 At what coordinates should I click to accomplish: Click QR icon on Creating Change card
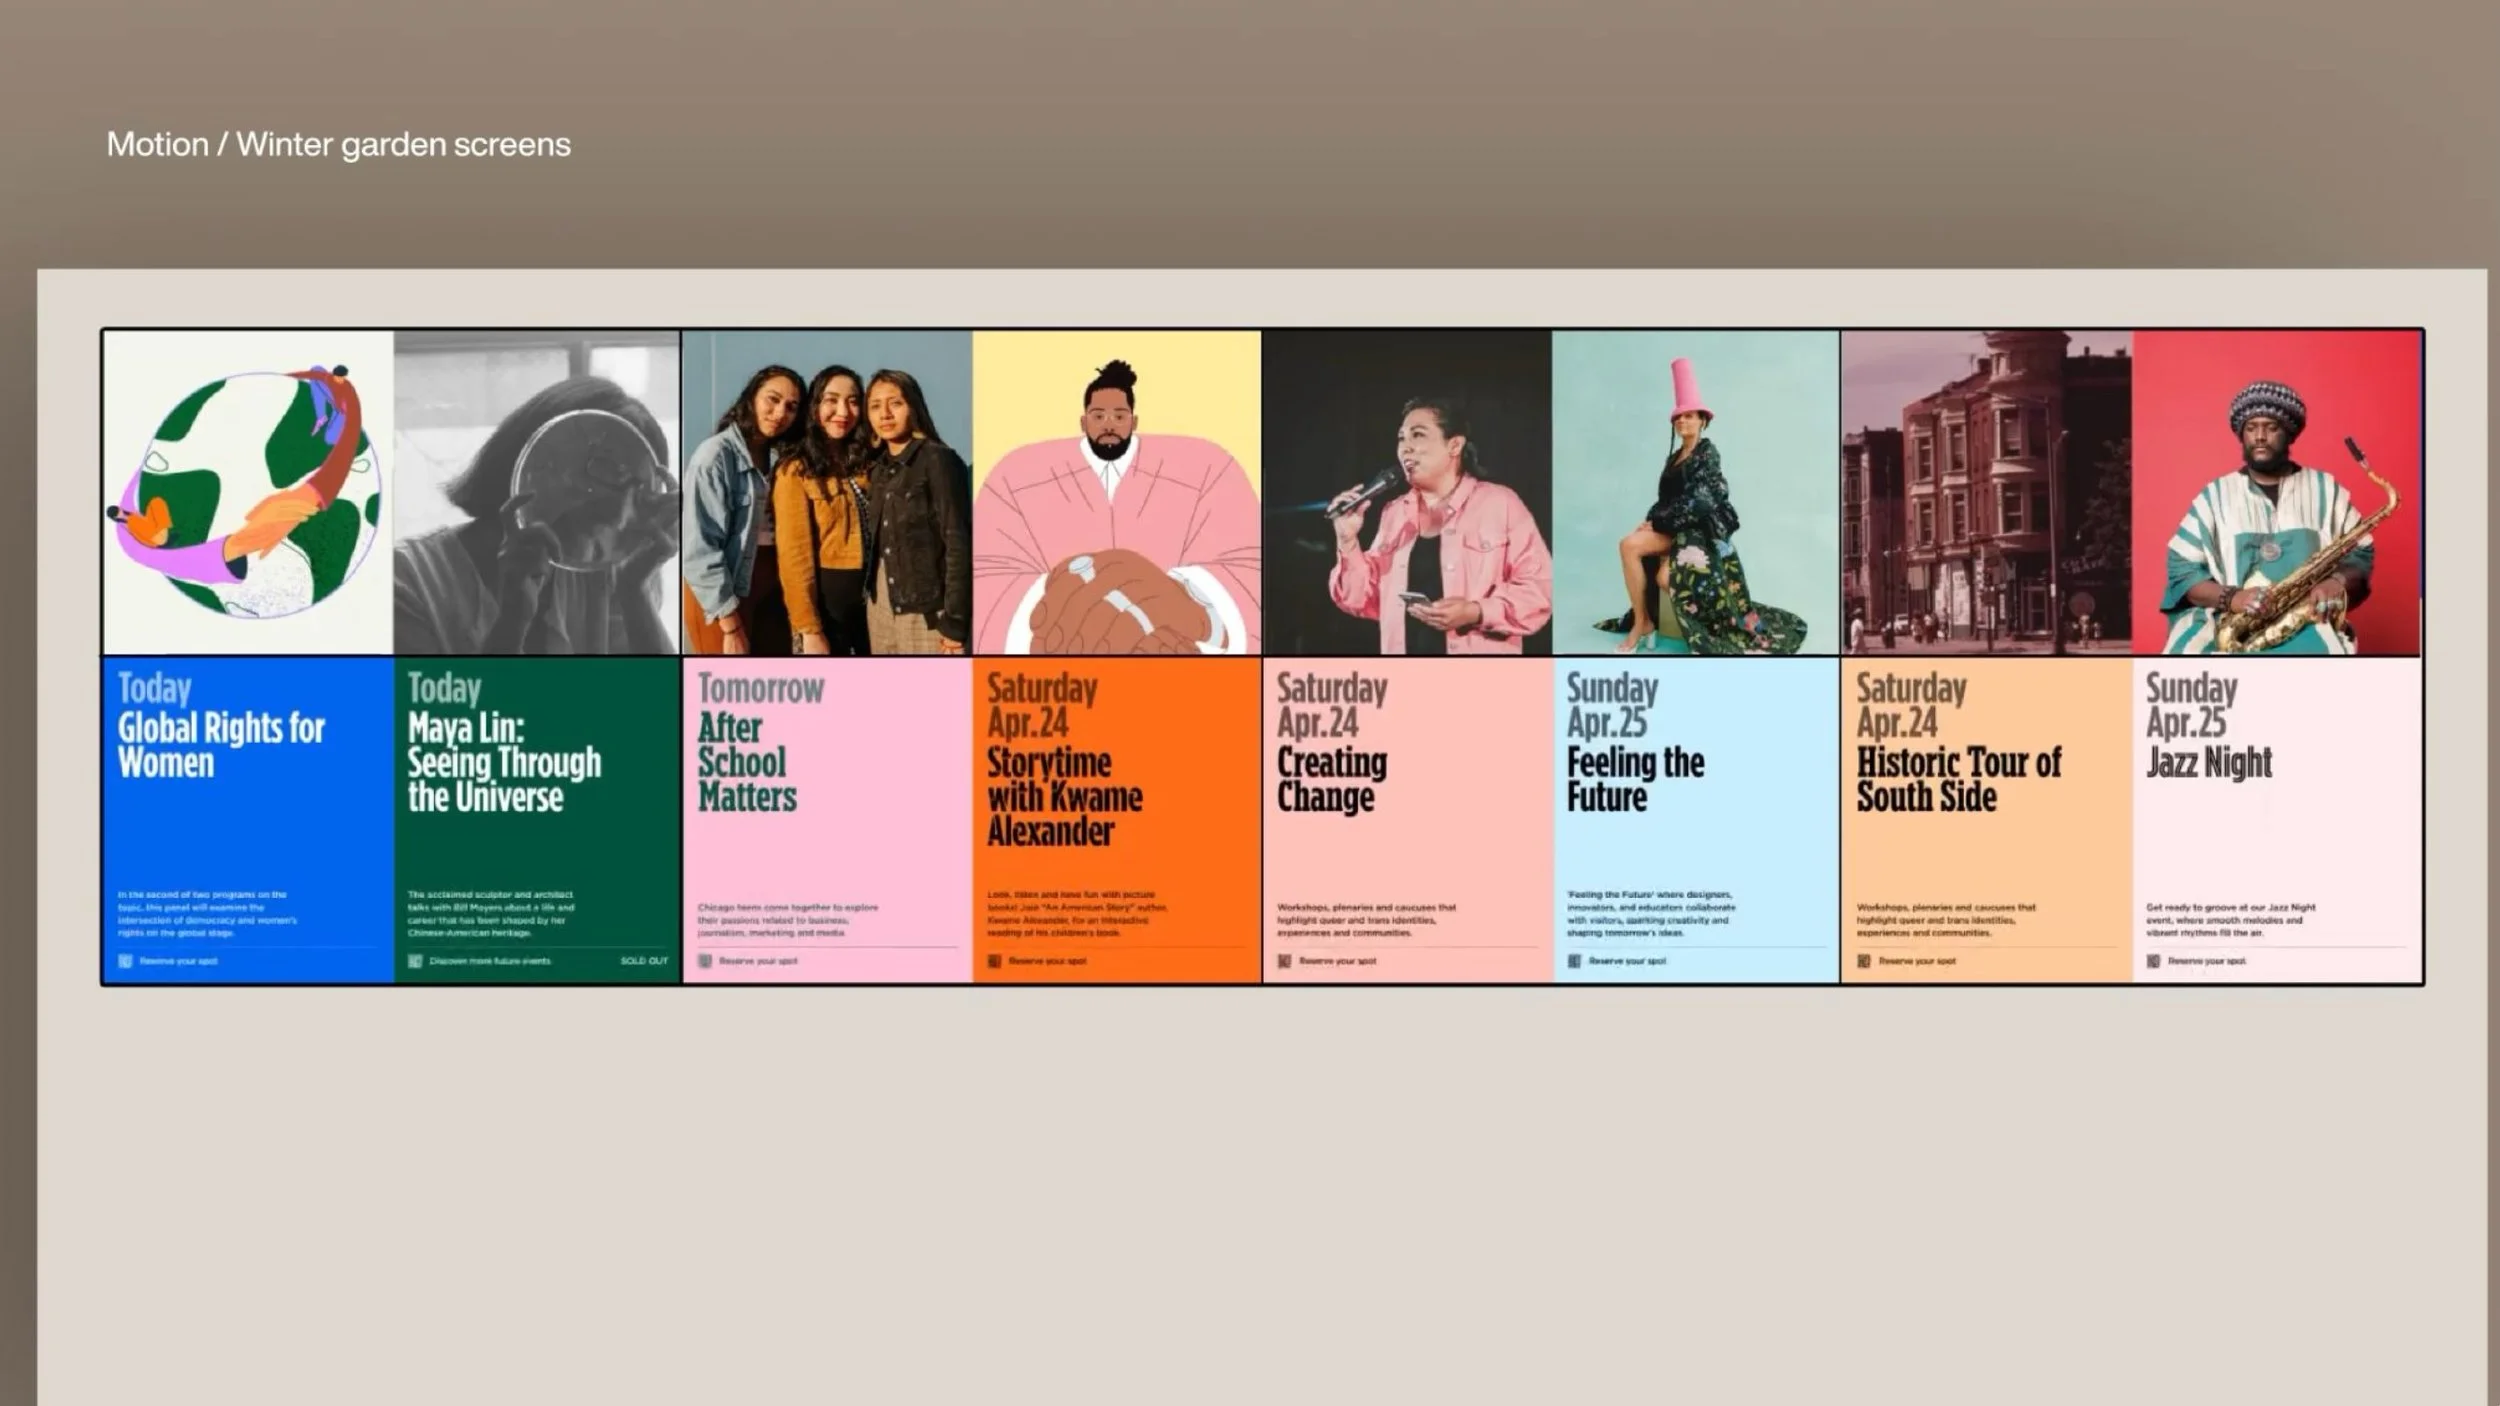[1284, 961]
